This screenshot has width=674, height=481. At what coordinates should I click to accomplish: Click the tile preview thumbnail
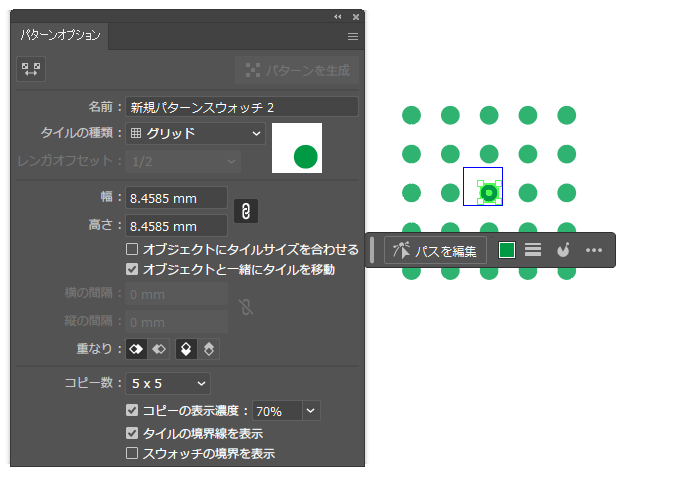(297, 148)
